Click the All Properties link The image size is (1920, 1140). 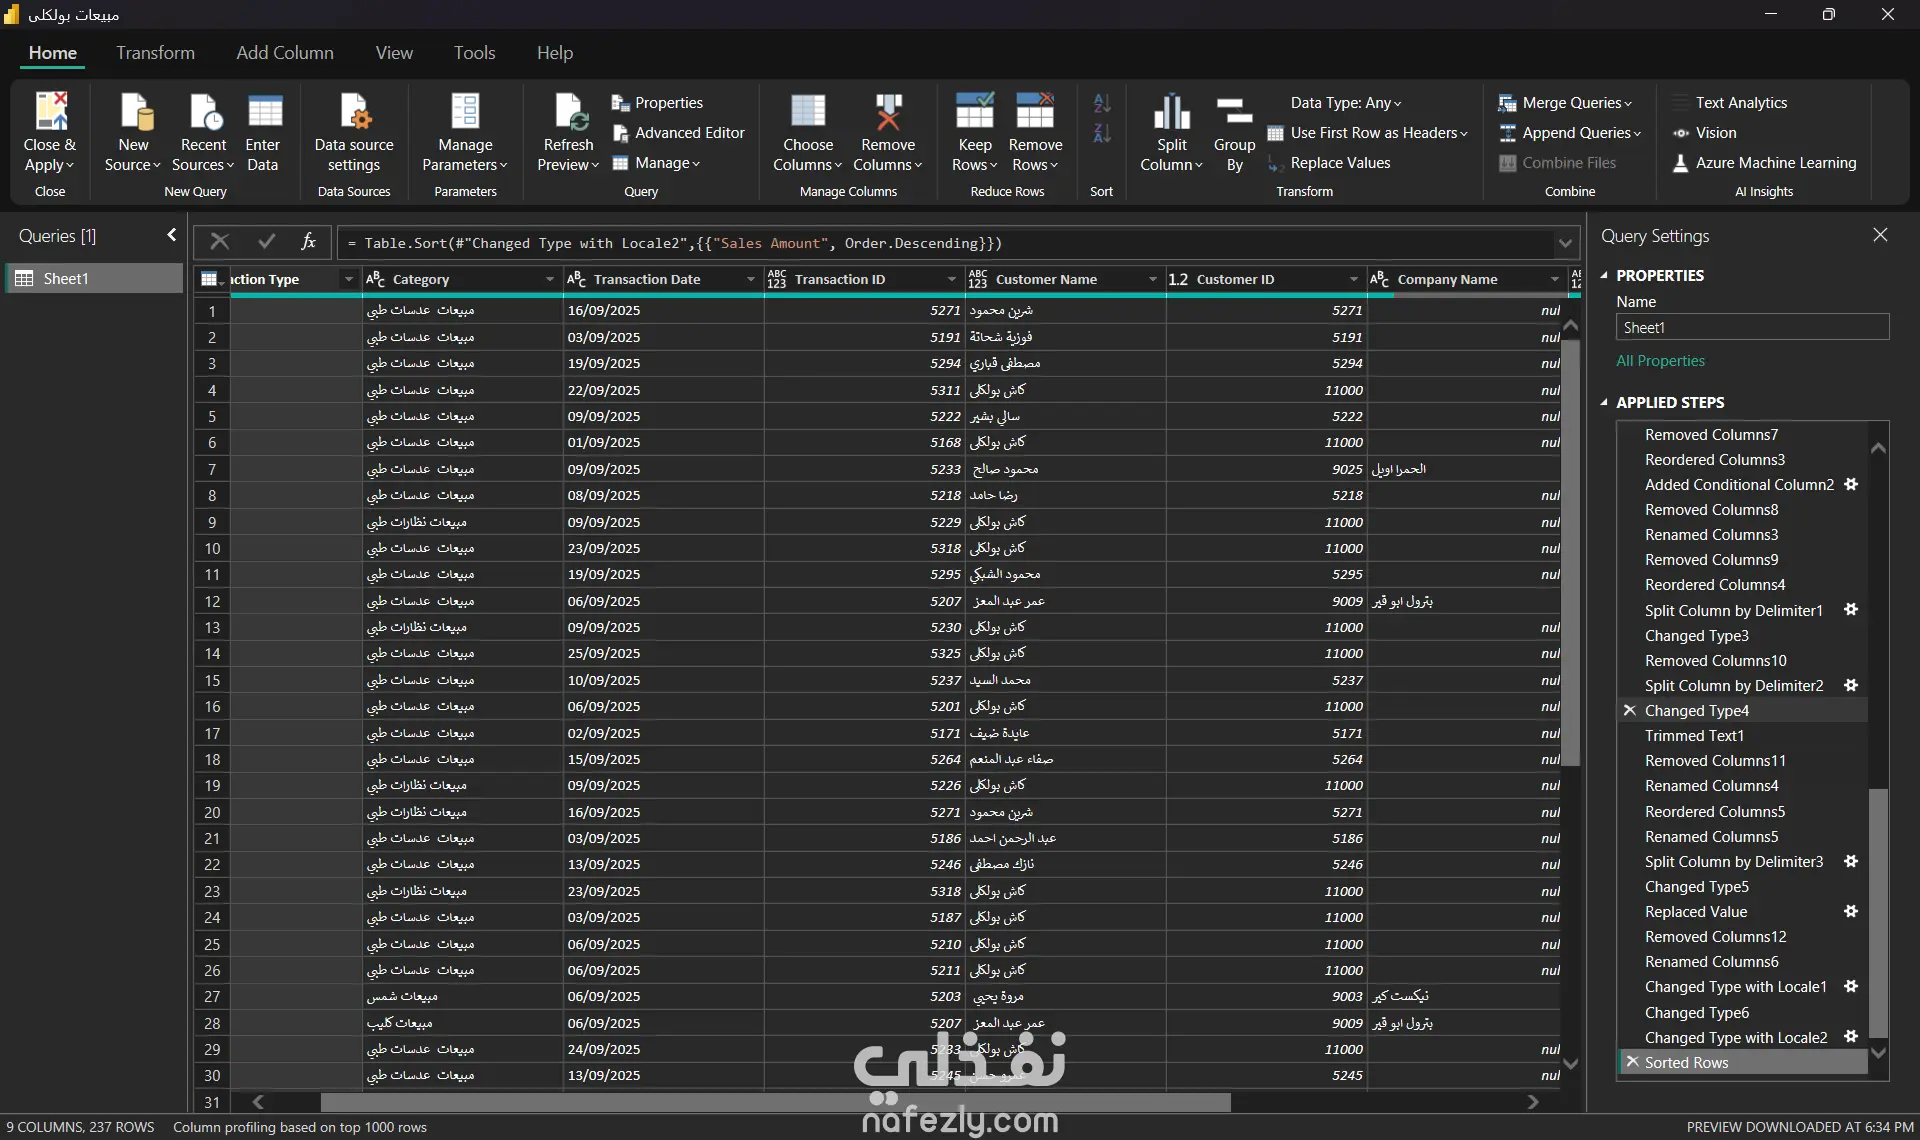(x=1660, y=361)
